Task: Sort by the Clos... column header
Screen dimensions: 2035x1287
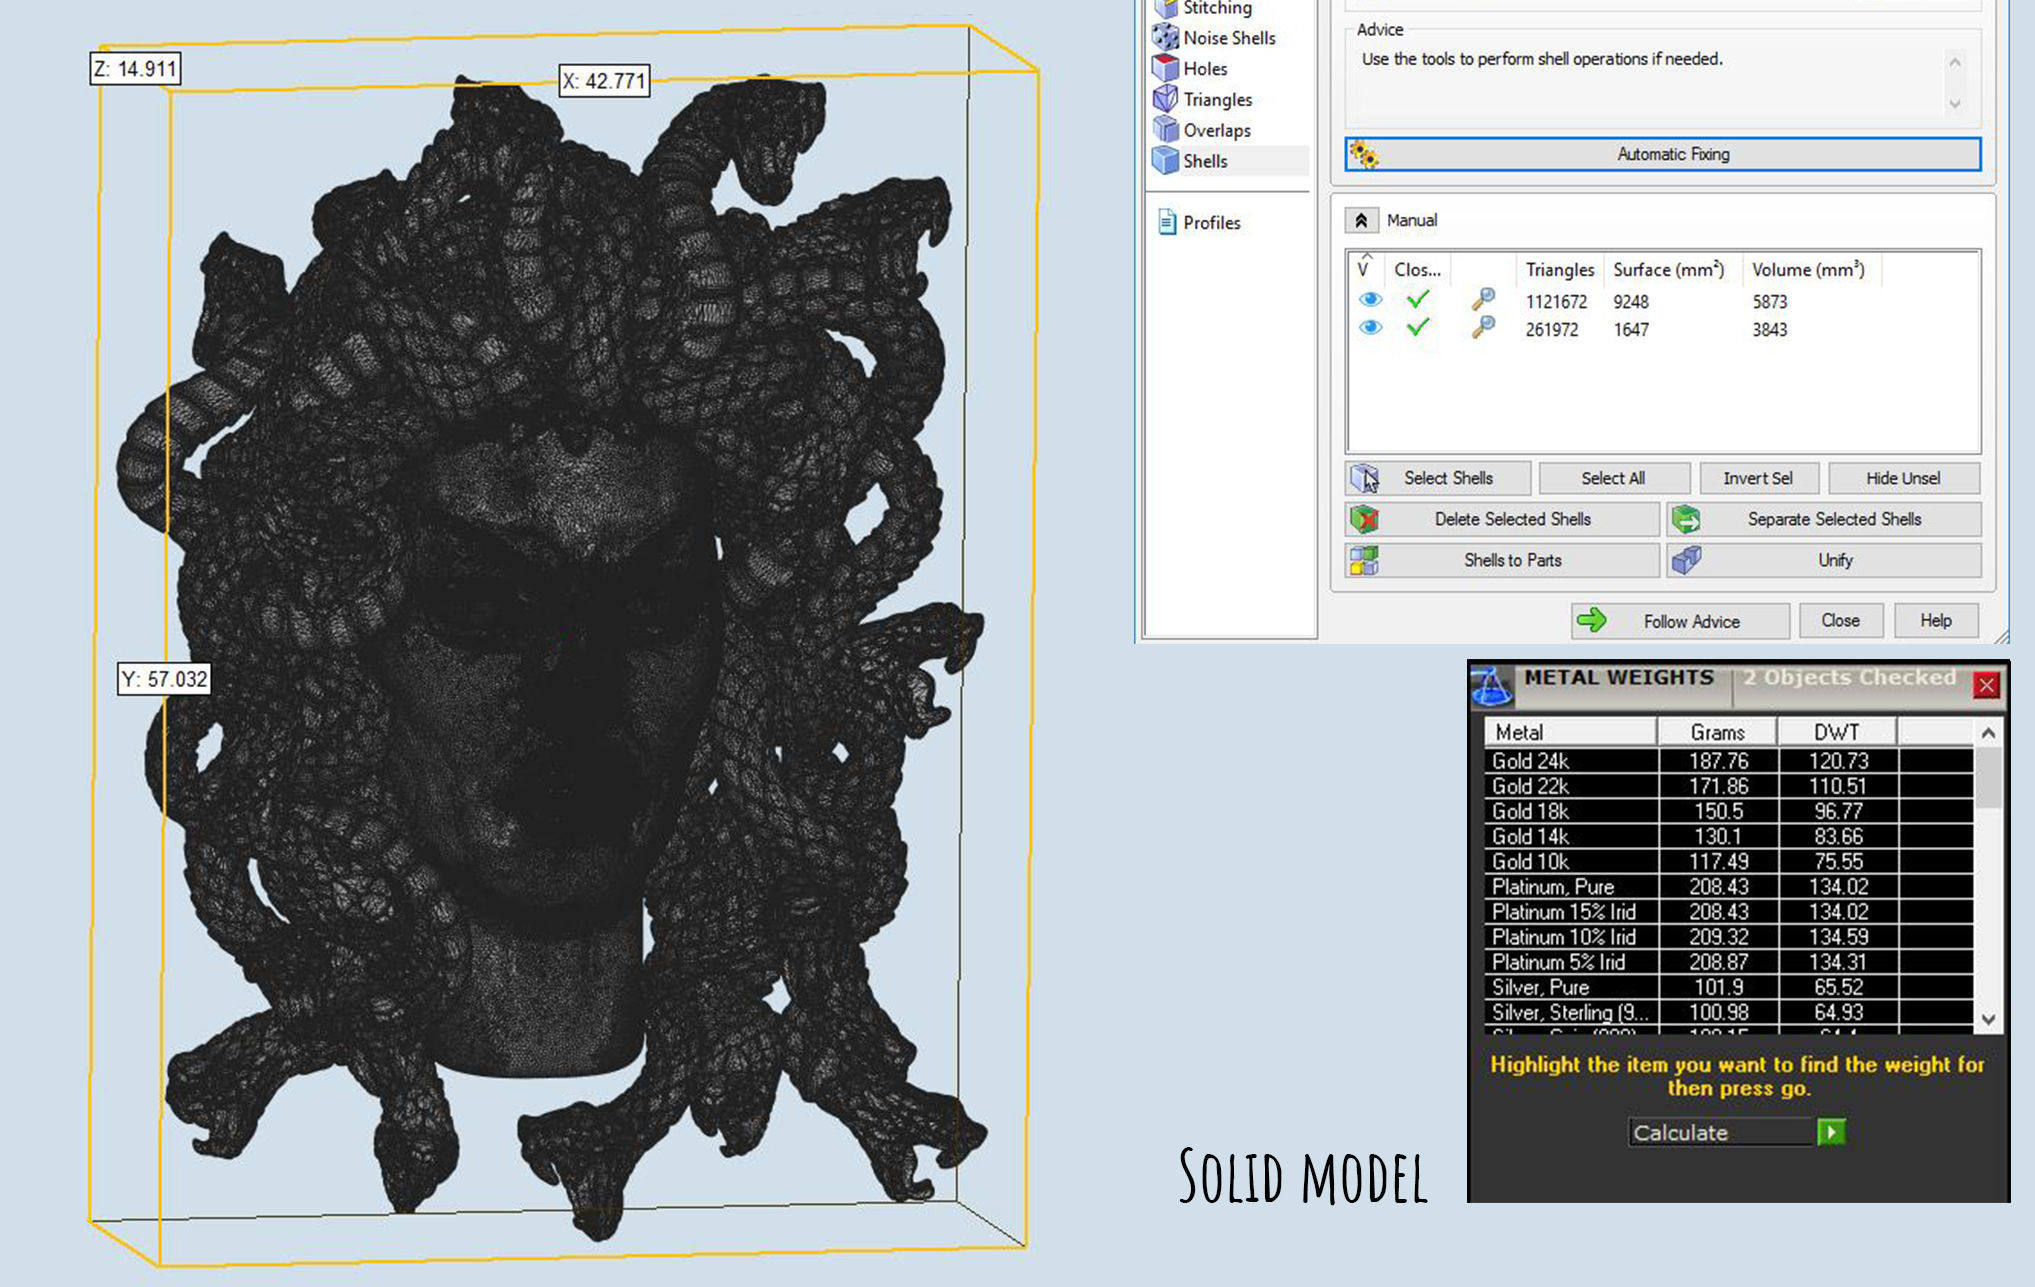Action: pos(1417,270)
